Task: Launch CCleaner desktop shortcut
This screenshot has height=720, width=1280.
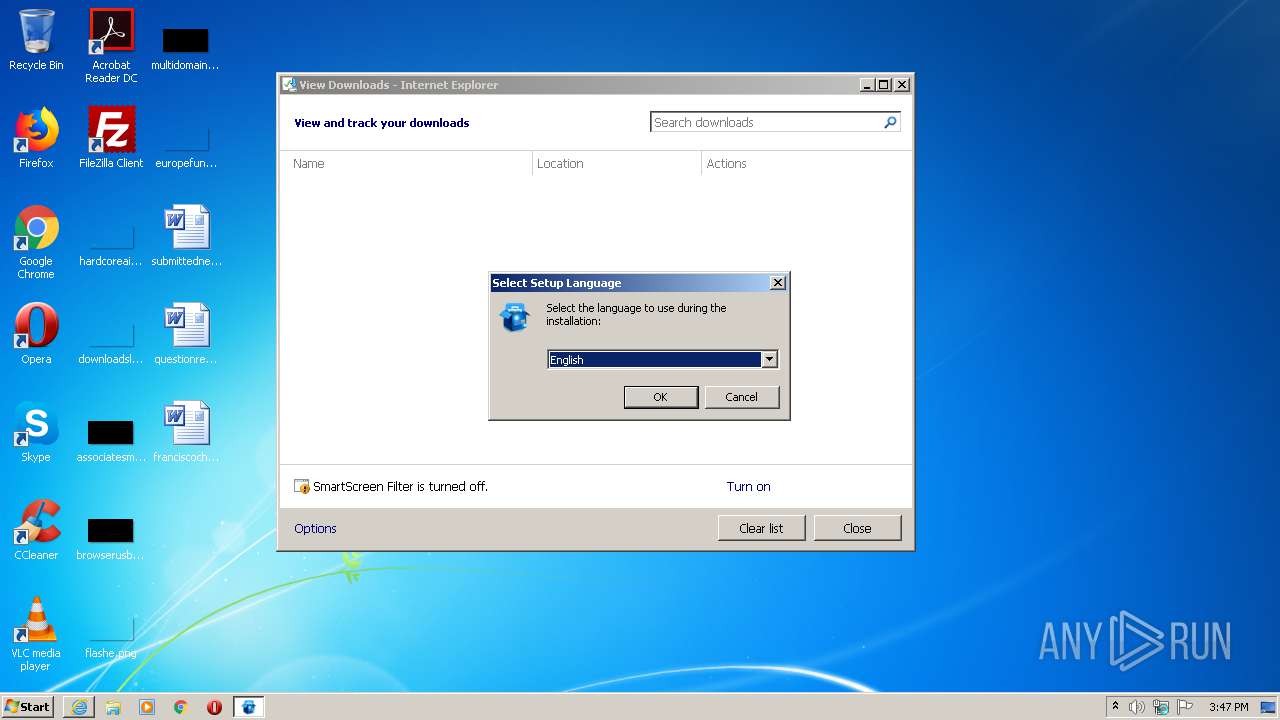Action: pyautogui.click(x=36, y=530)
